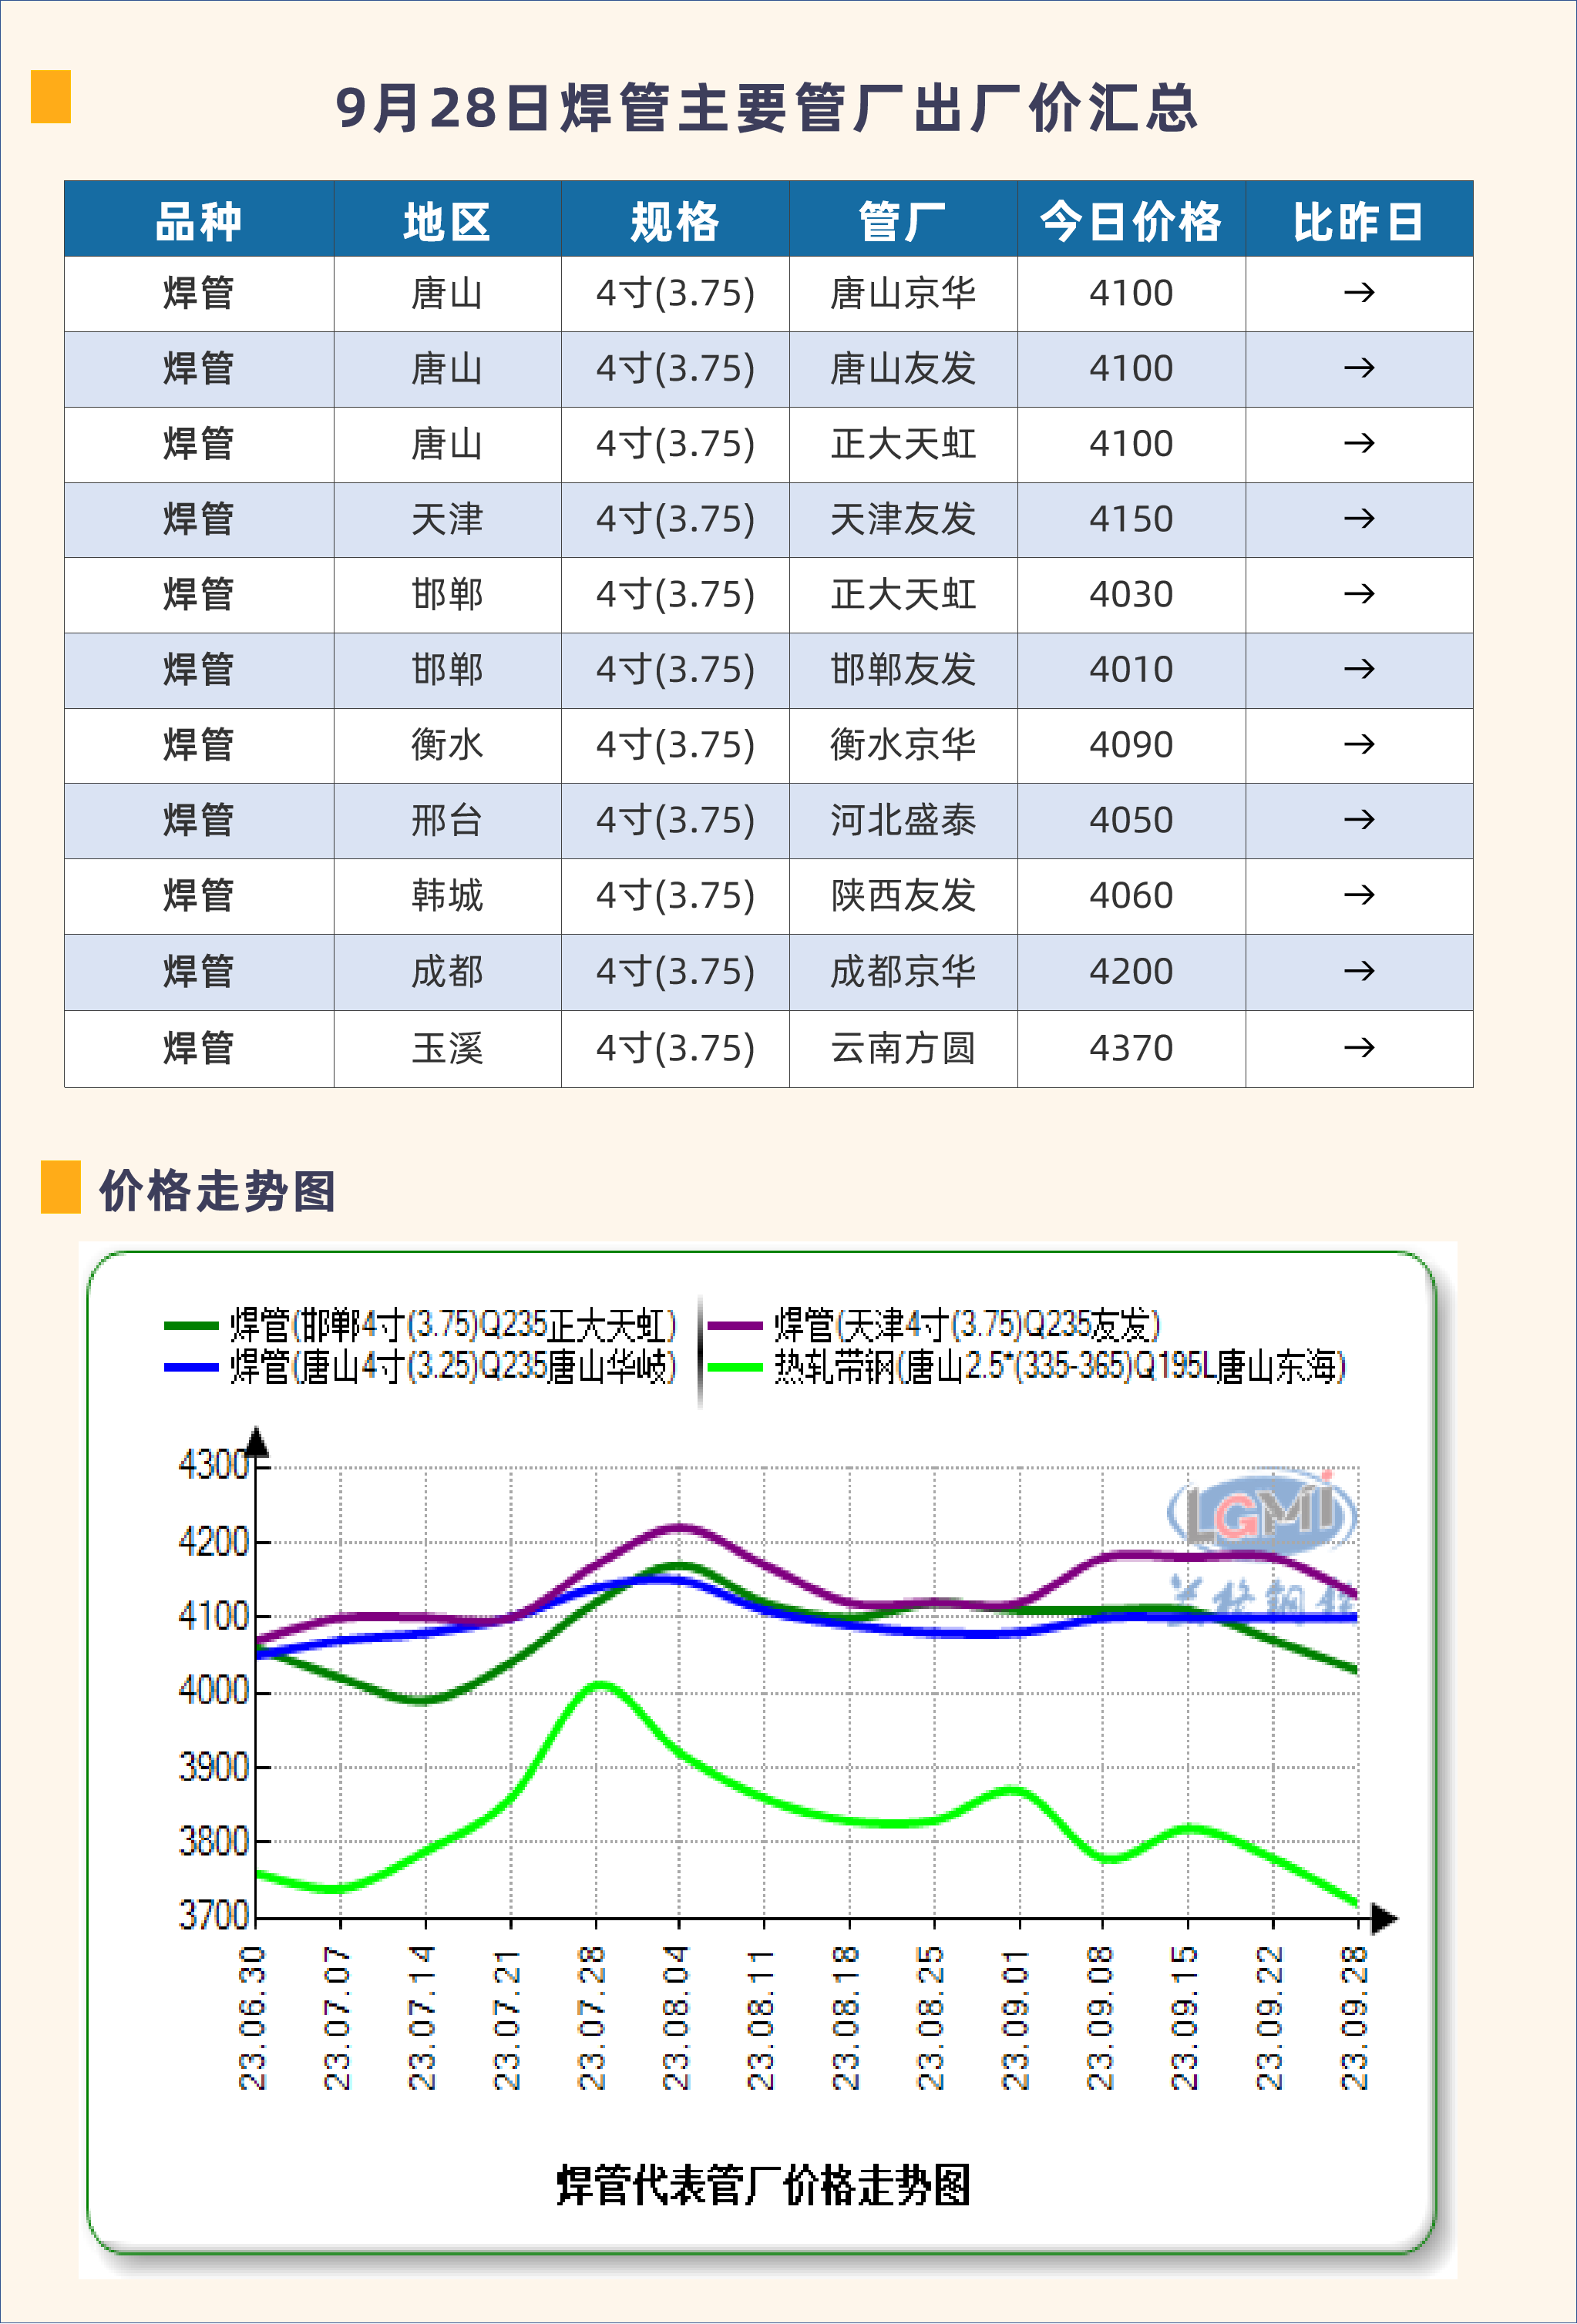Click the arrow icon in 云南方圆 row
The image size is (1577, 2324).
pyautogui.click(x=1358, y=1048)
